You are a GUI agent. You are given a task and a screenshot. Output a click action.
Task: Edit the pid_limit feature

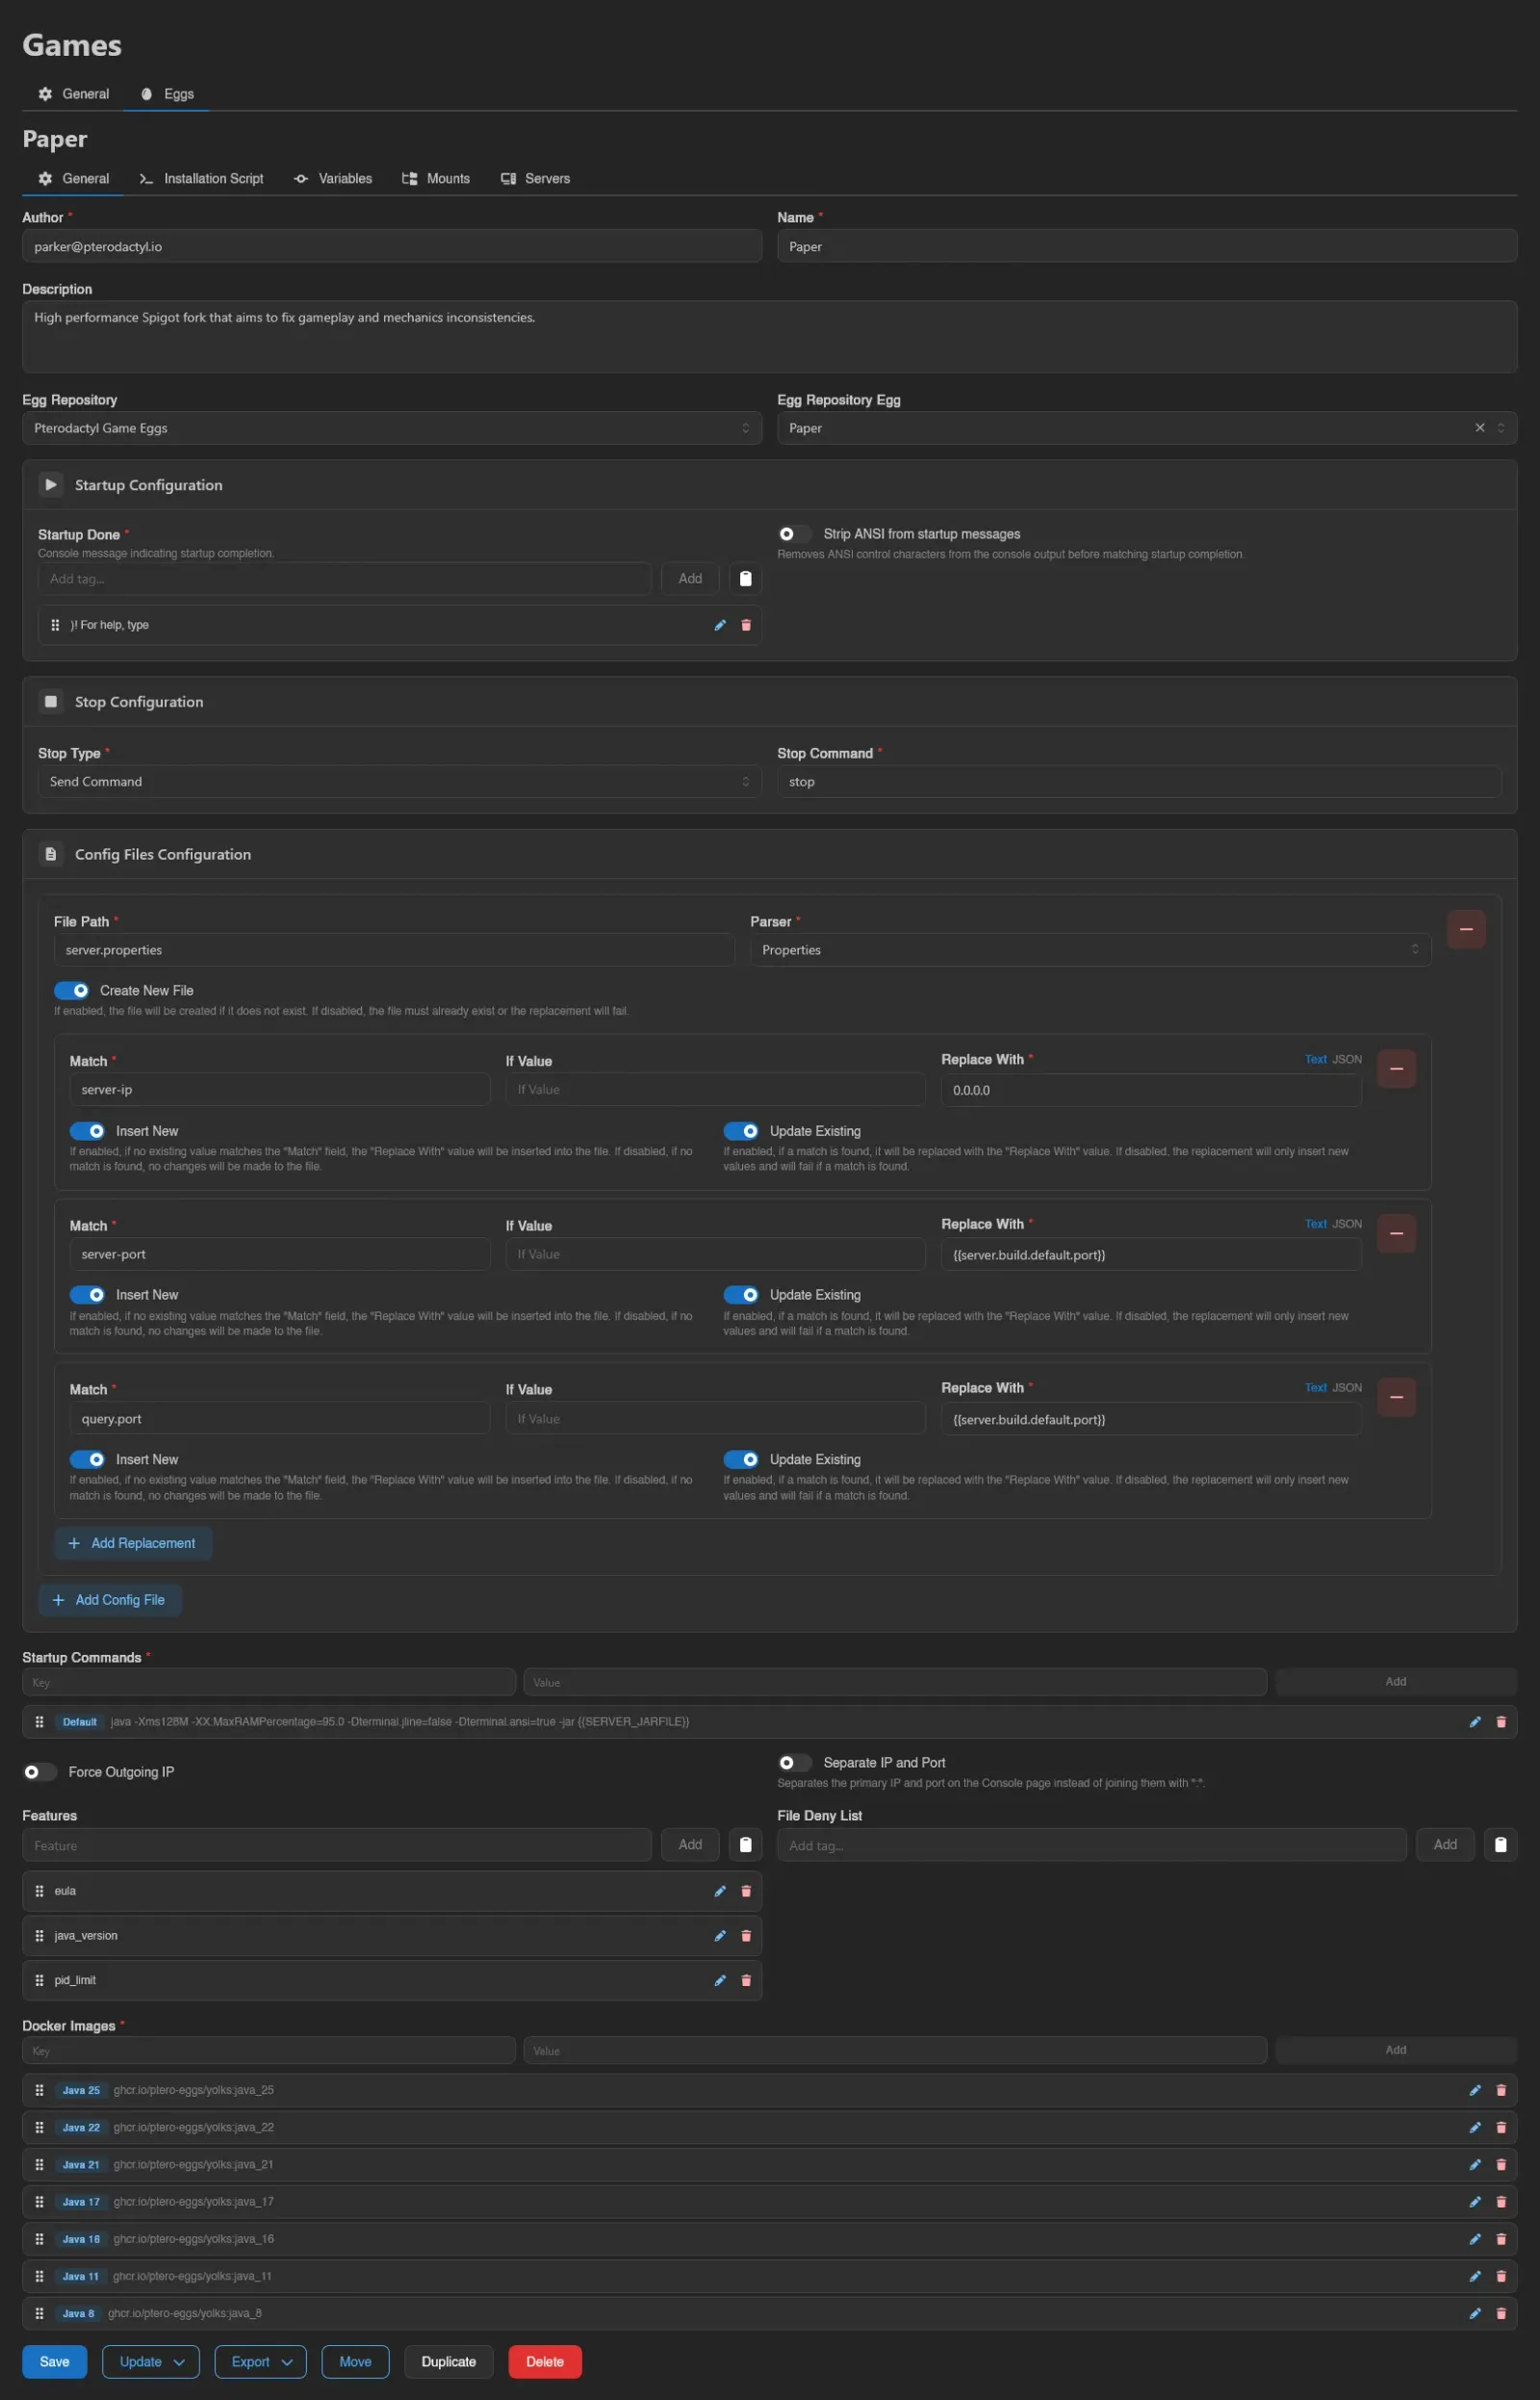(x=719, y=1980)
